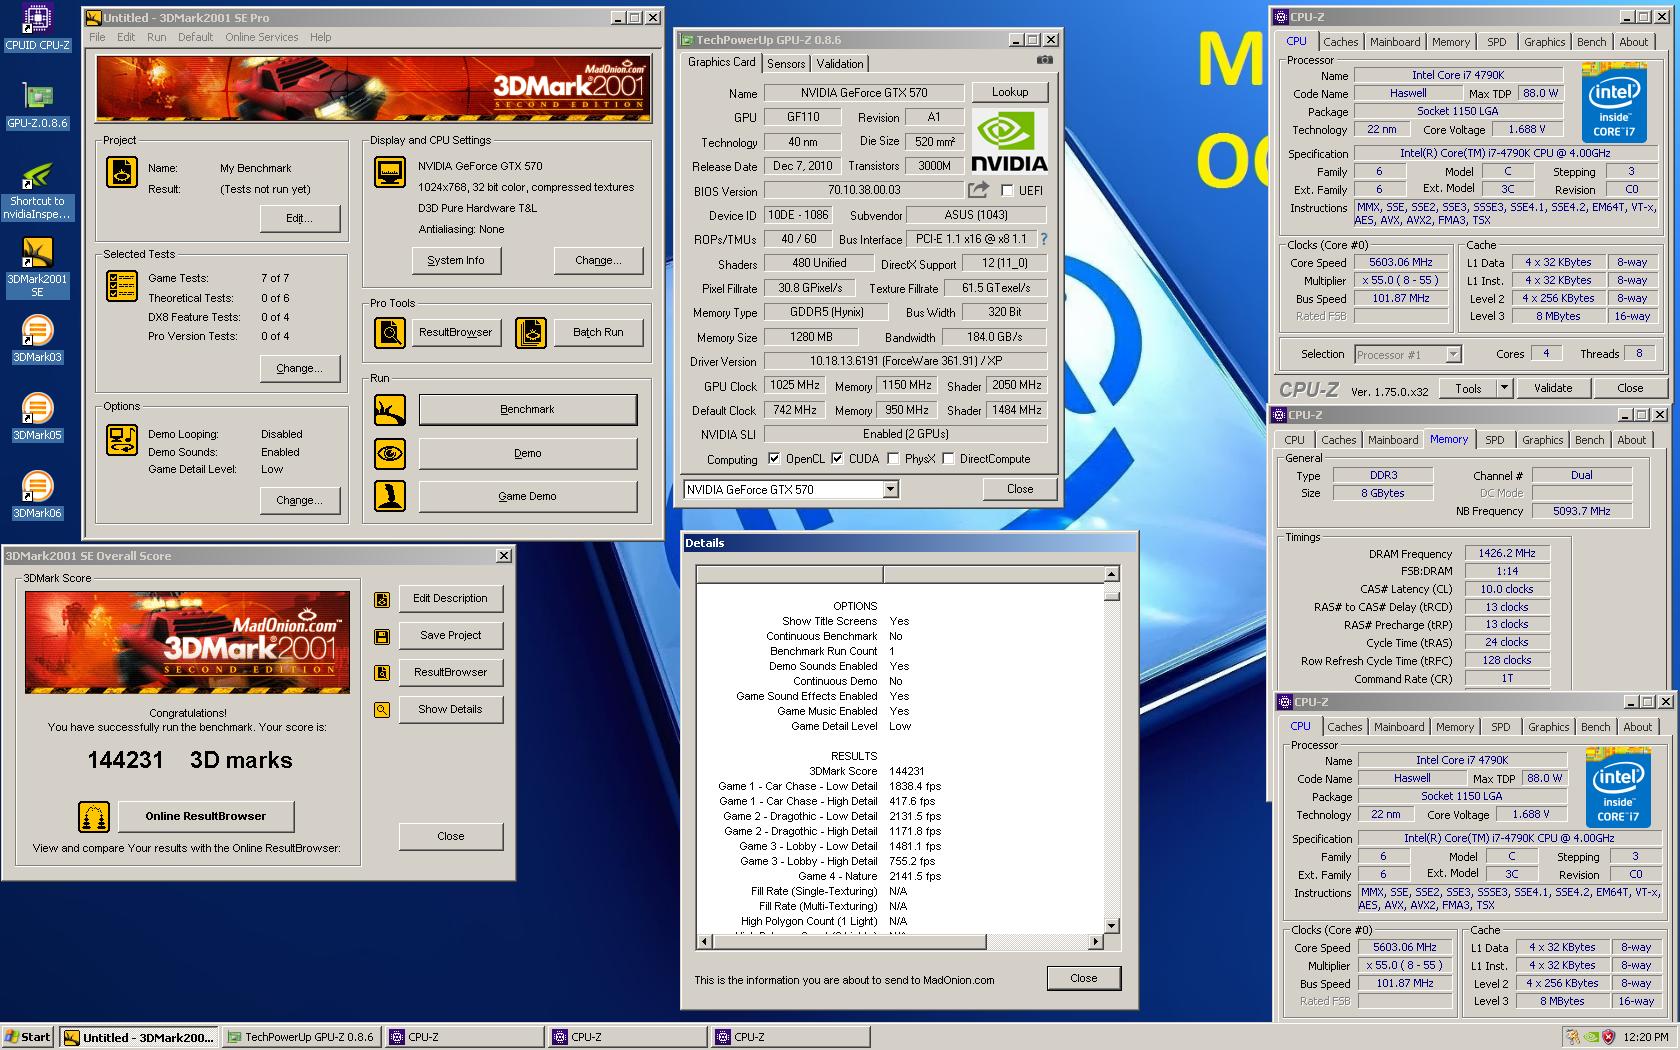Click the Validate button in CPU-Z

pyautogui.click(x=1552, y=388)
